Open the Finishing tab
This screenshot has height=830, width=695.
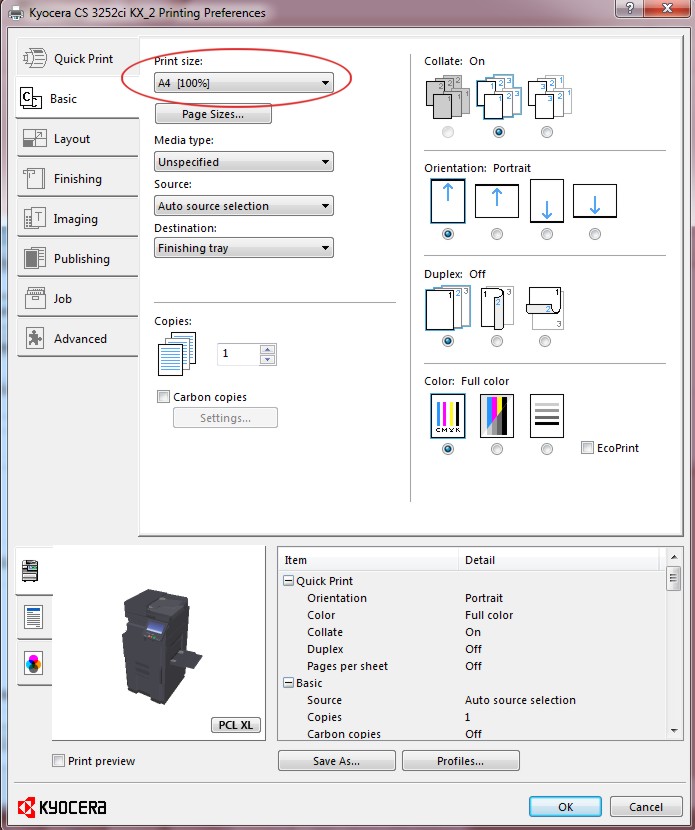78,179
